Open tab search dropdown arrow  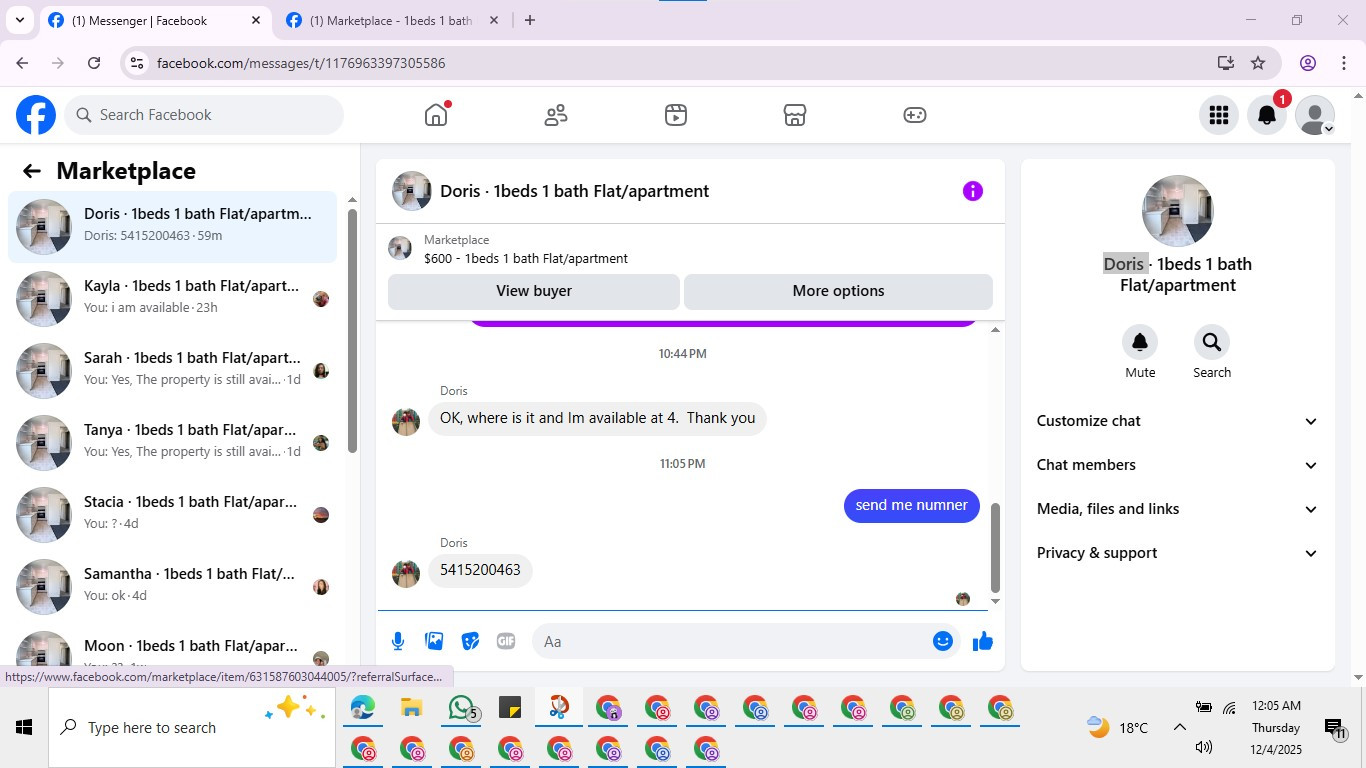19,20
